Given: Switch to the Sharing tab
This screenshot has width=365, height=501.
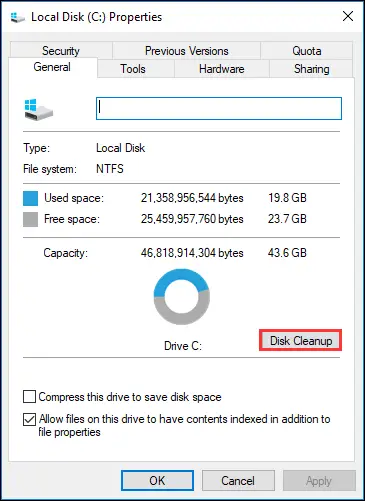Looking at the screenshot, I should (311, 69).
